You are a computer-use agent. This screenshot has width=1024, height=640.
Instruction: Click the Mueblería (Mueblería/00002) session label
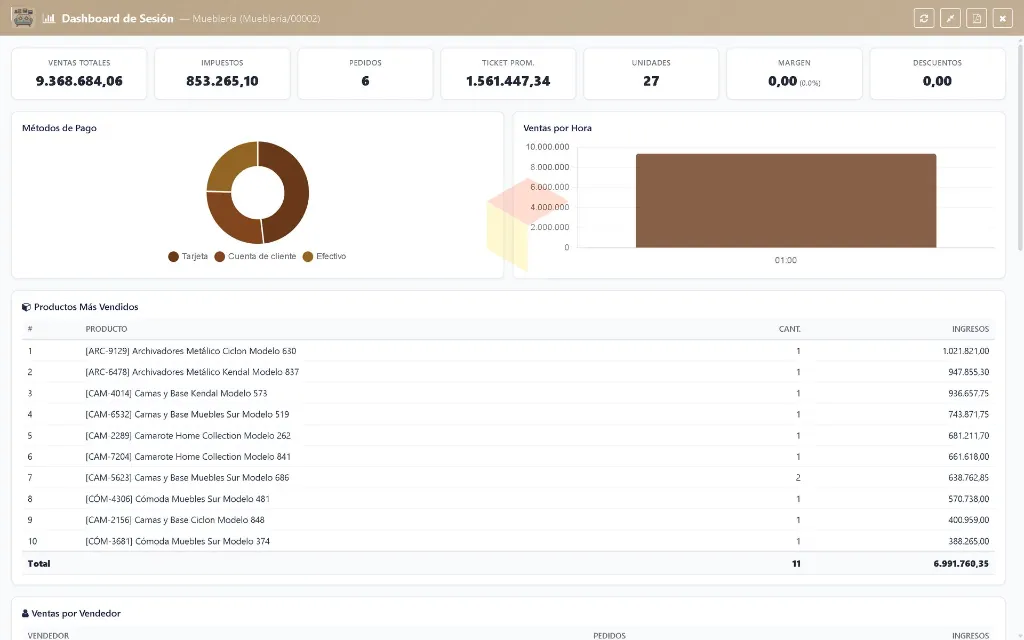[x=257, y=19]
